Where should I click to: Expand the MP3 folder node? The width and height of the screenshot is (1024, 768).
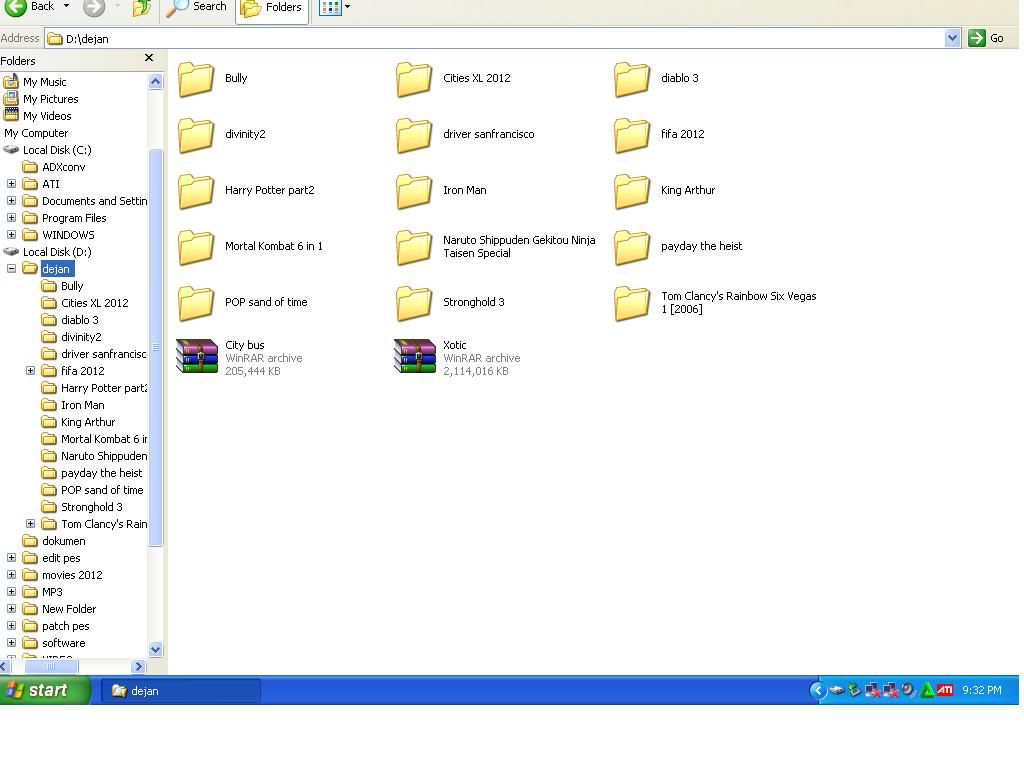tap(12, 592)
